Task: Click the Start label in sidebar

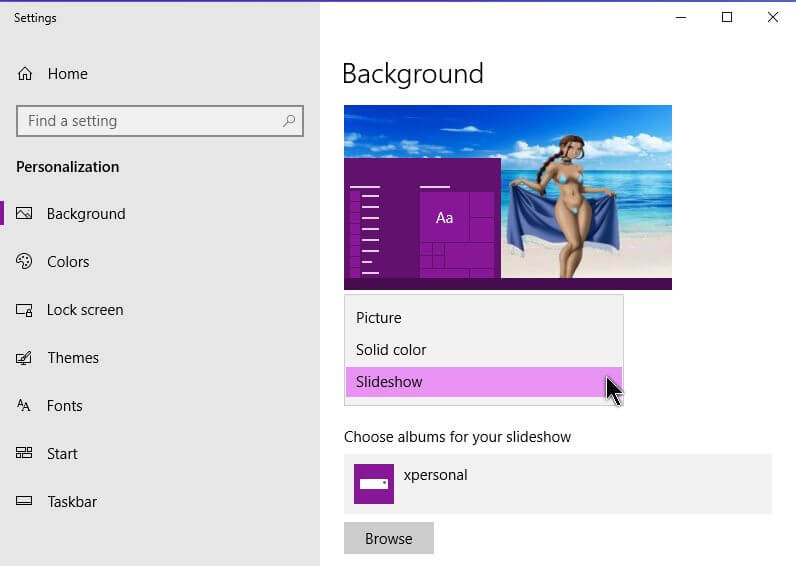Action: click(x=62, y=453)
